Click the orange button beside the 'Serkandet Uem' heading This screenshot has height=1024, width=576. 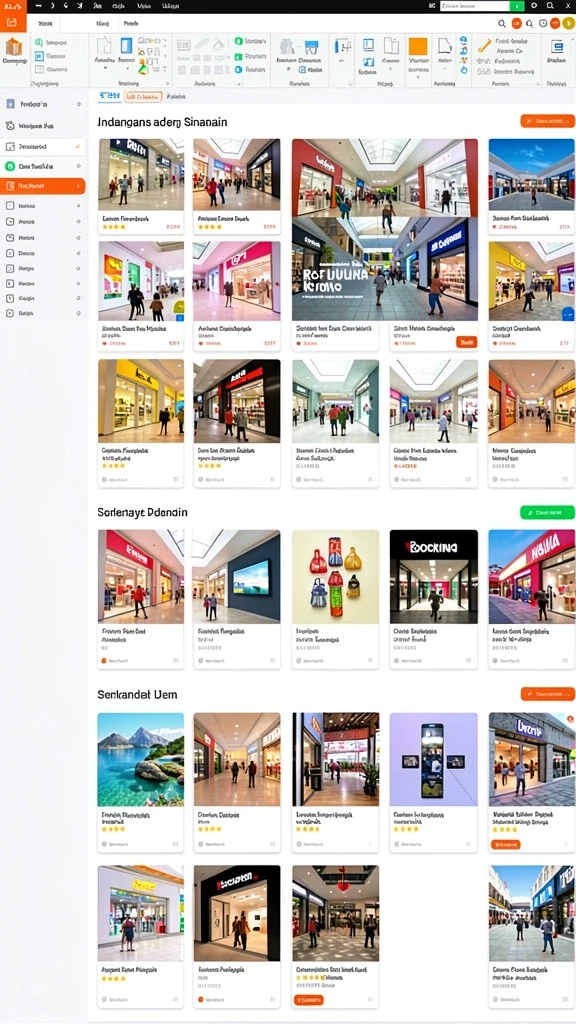tap(547, 694)
